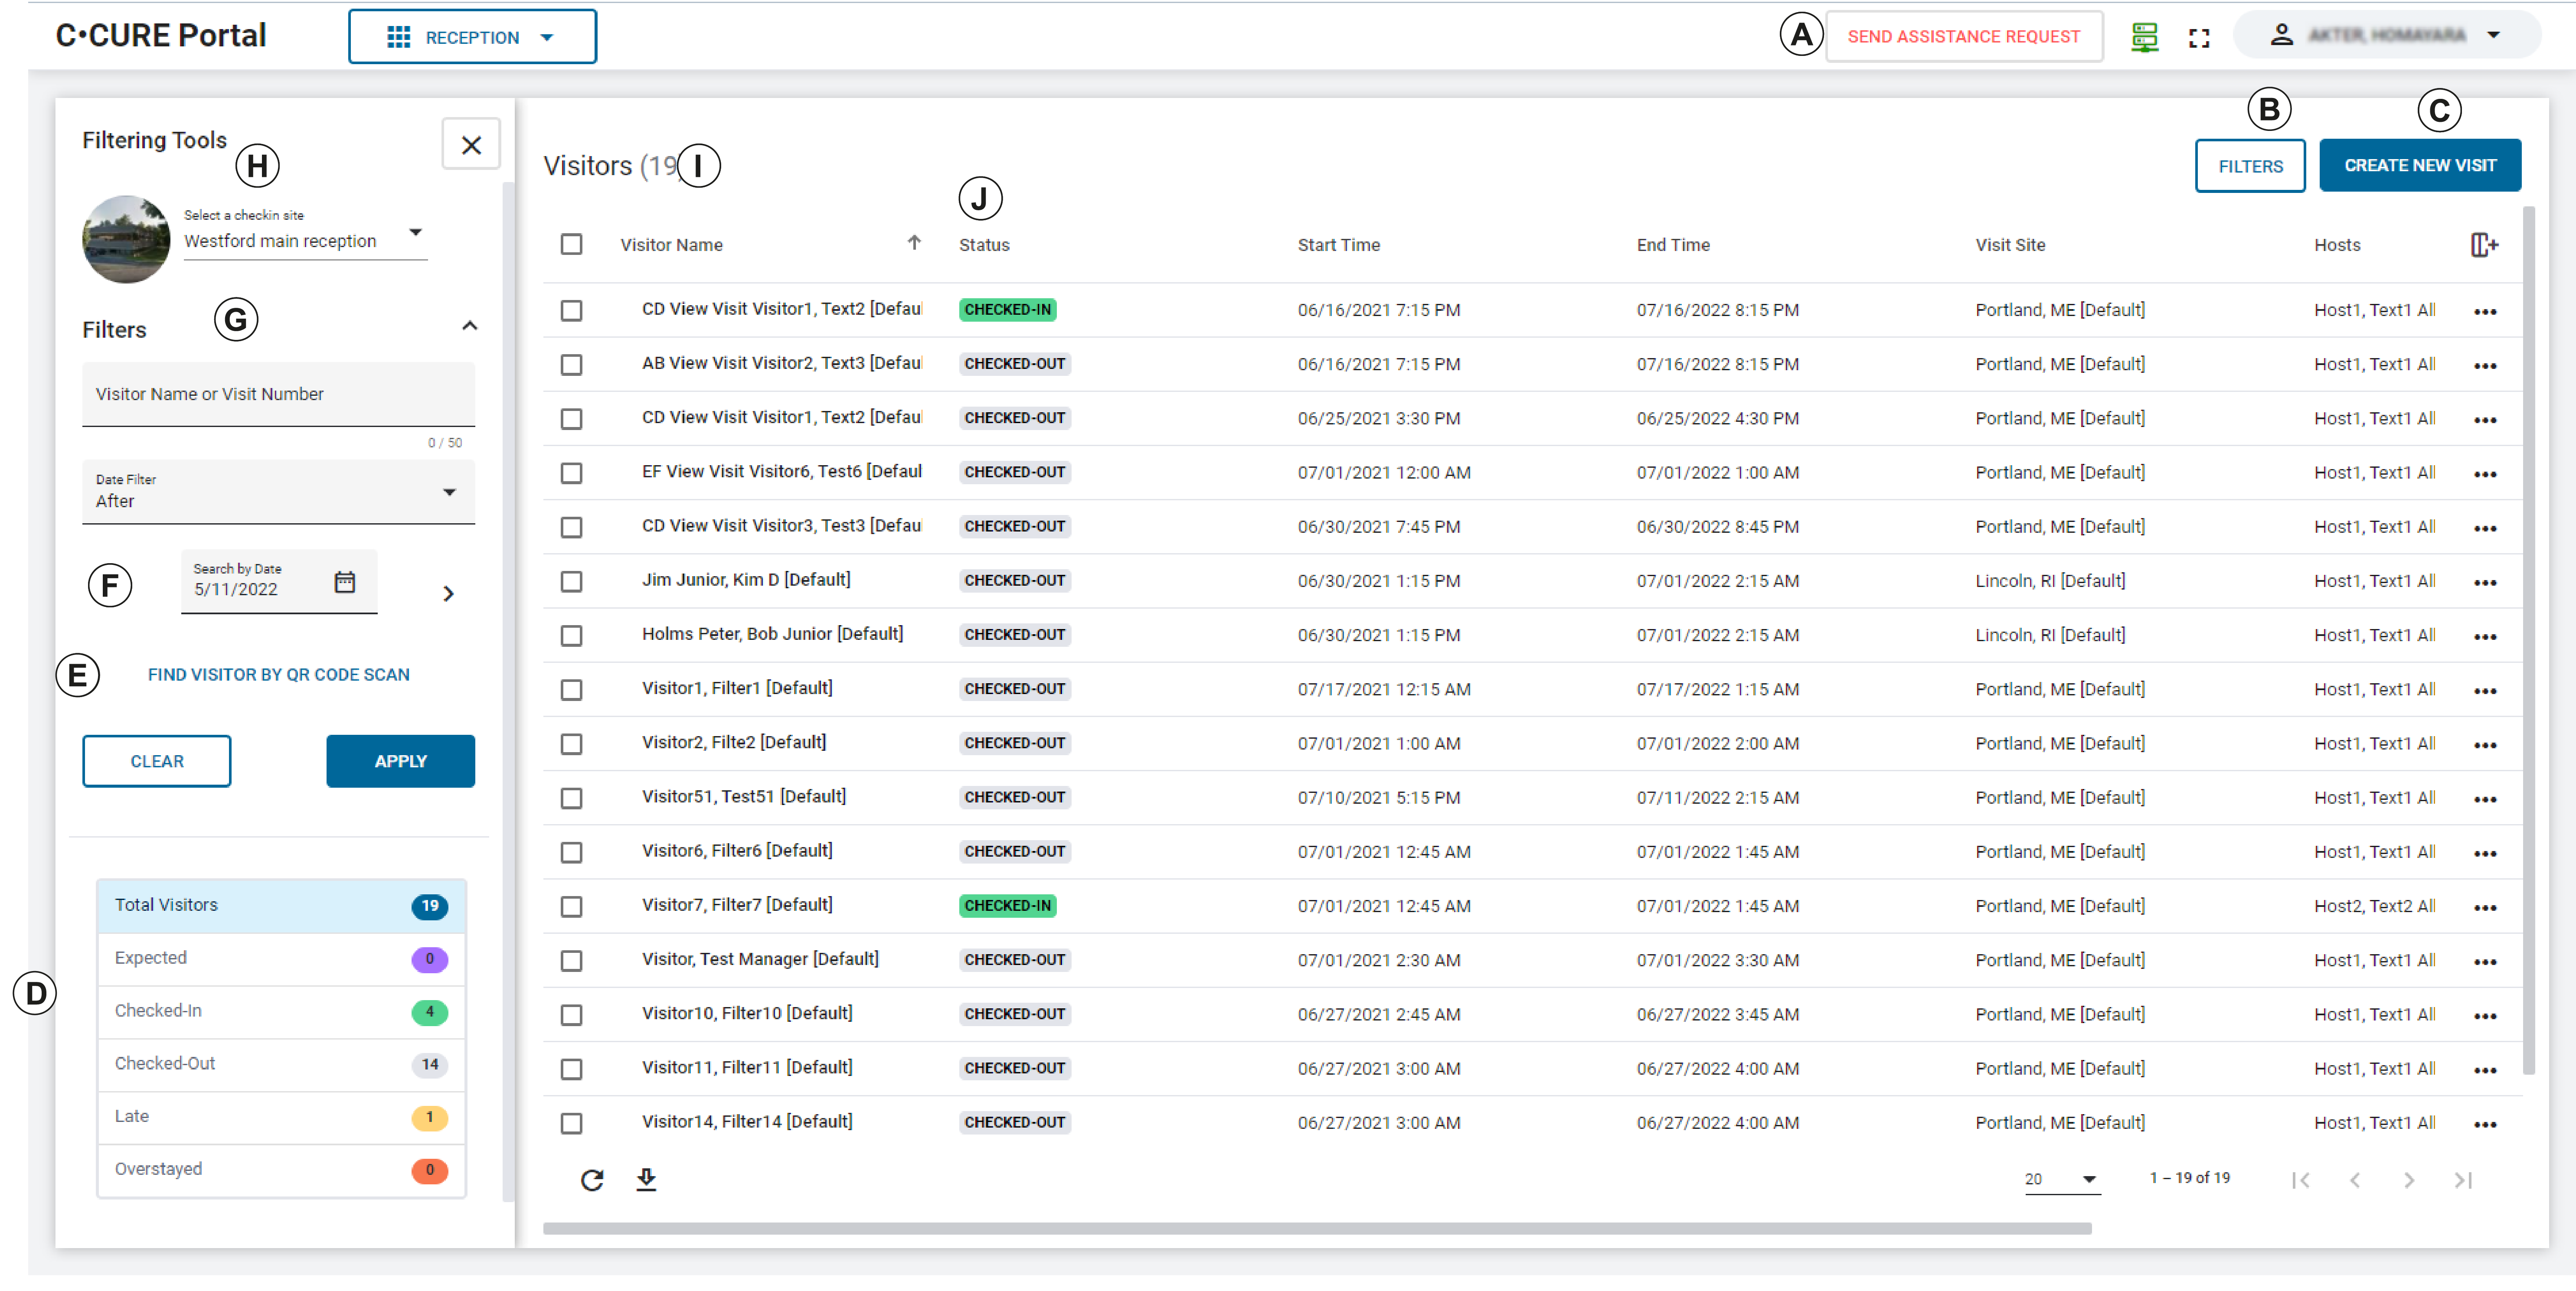Open actions menu for AB View Visit Visitor2
The width and height of the screenshot is (2576, 1291).
[x=2485, y=366]
